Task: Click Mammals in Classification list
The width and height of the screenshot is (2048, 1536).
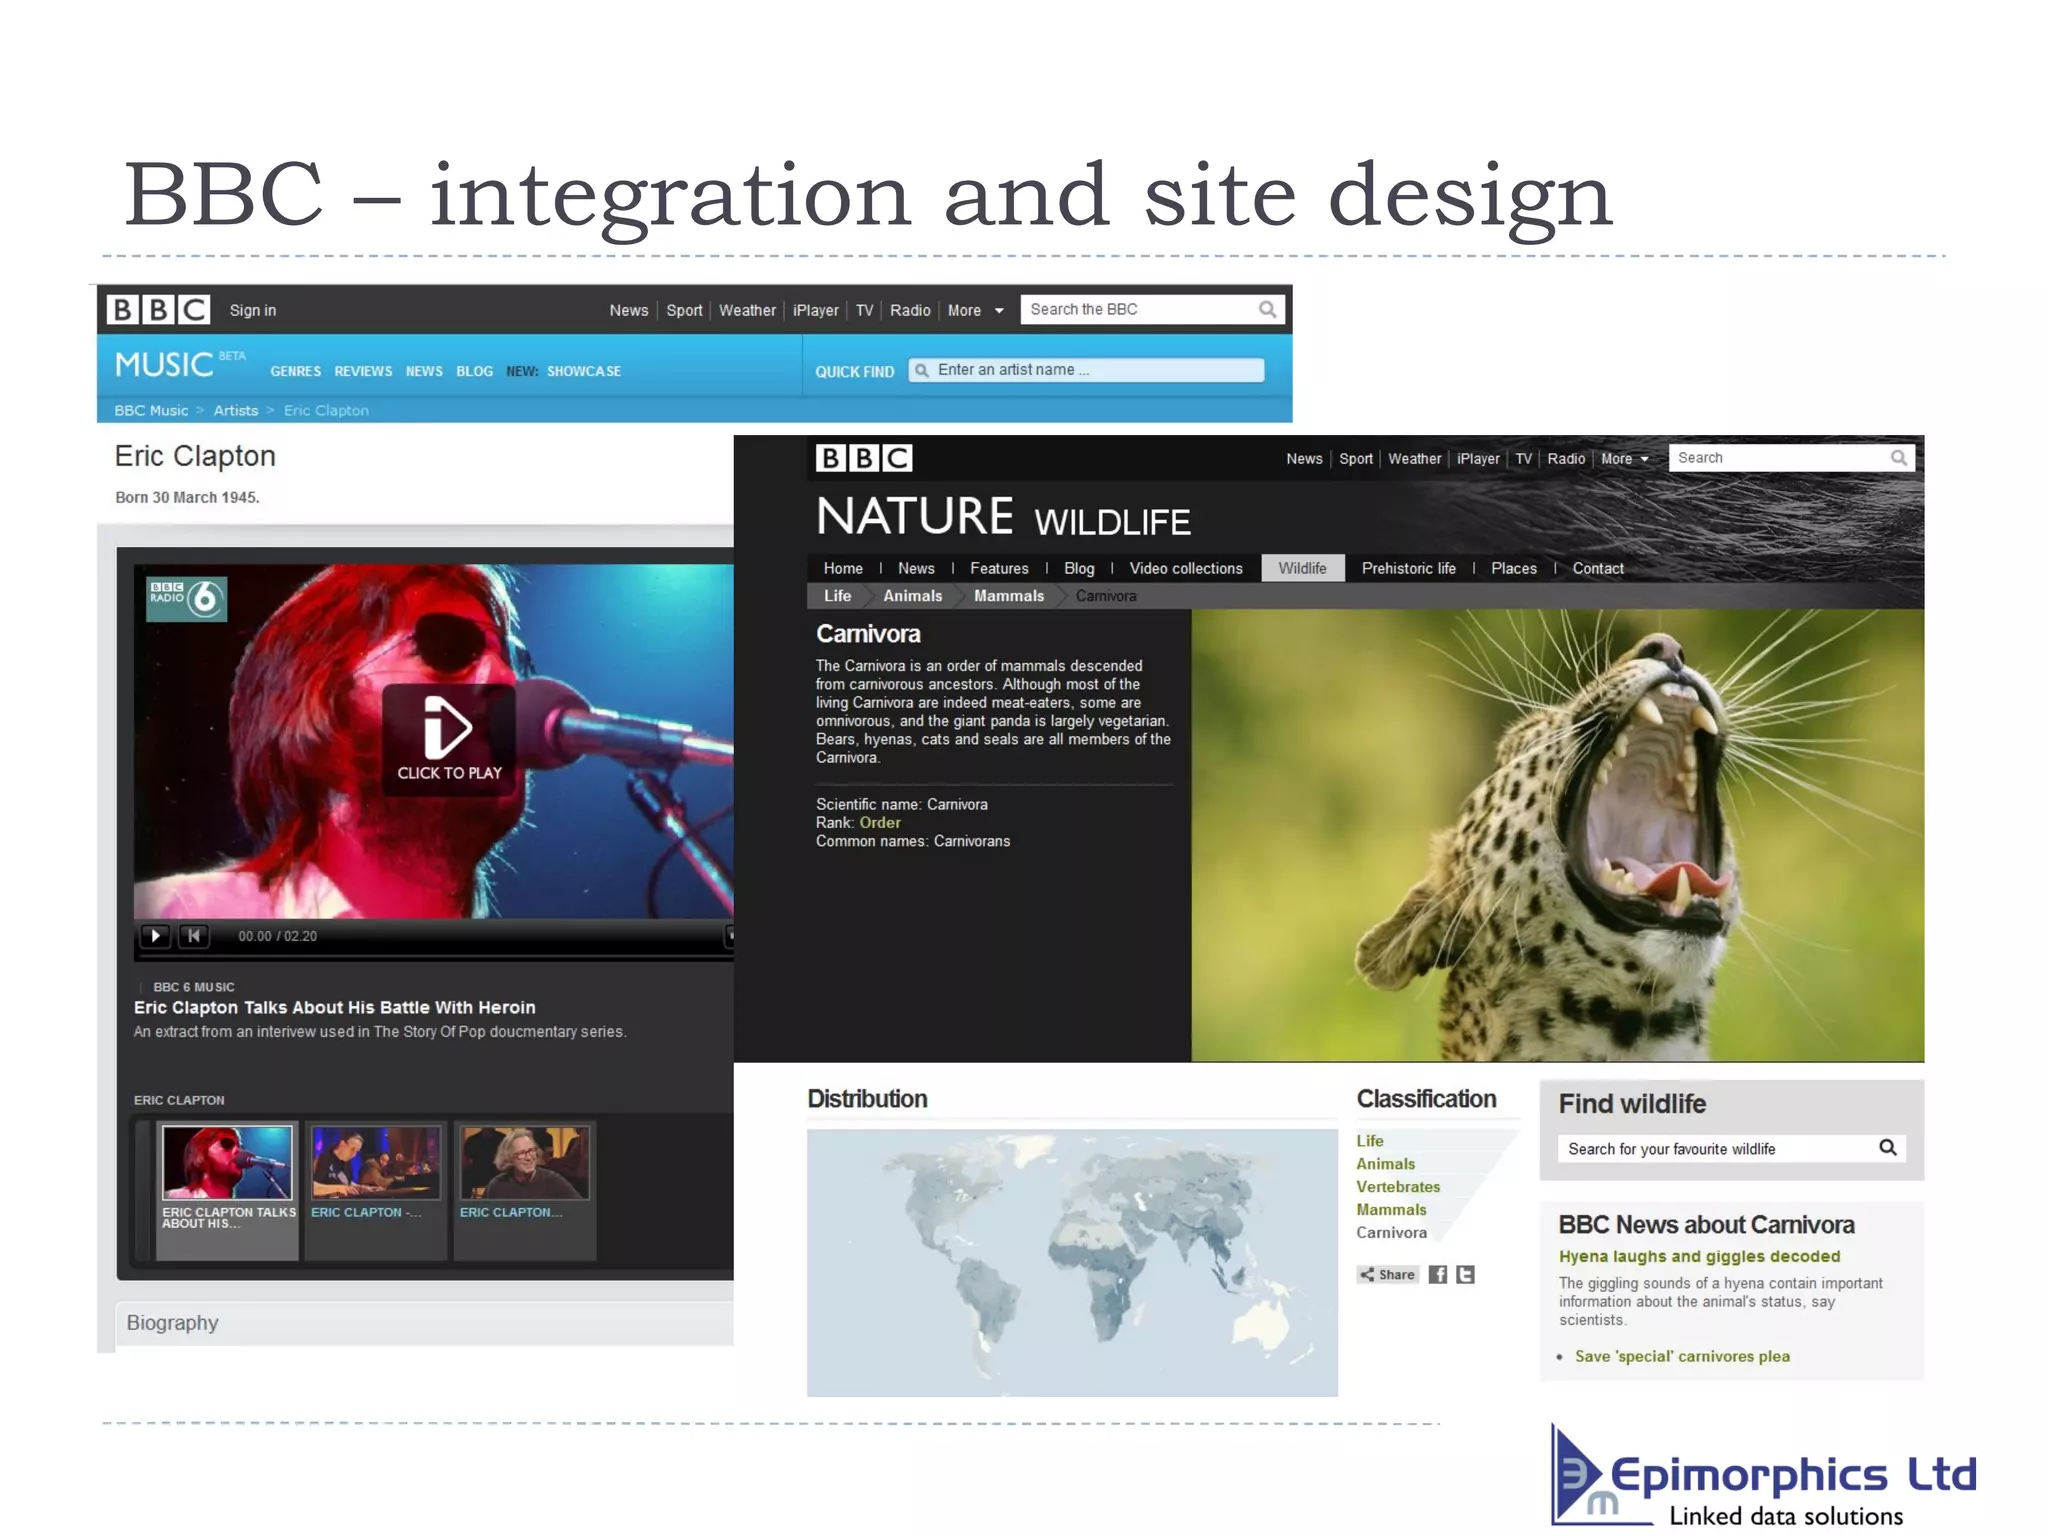Action: point(1391,1210)
